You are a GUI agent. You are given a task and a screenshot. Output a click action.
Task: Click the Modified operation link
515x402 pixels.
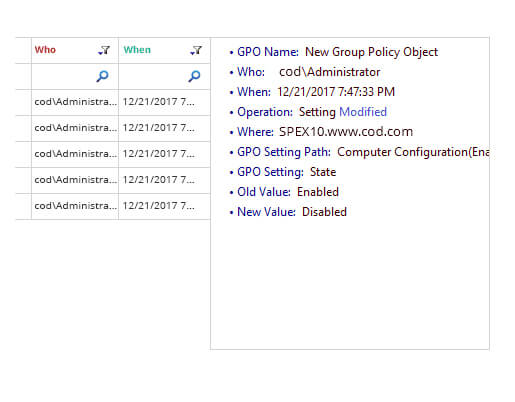coord(363,112)
